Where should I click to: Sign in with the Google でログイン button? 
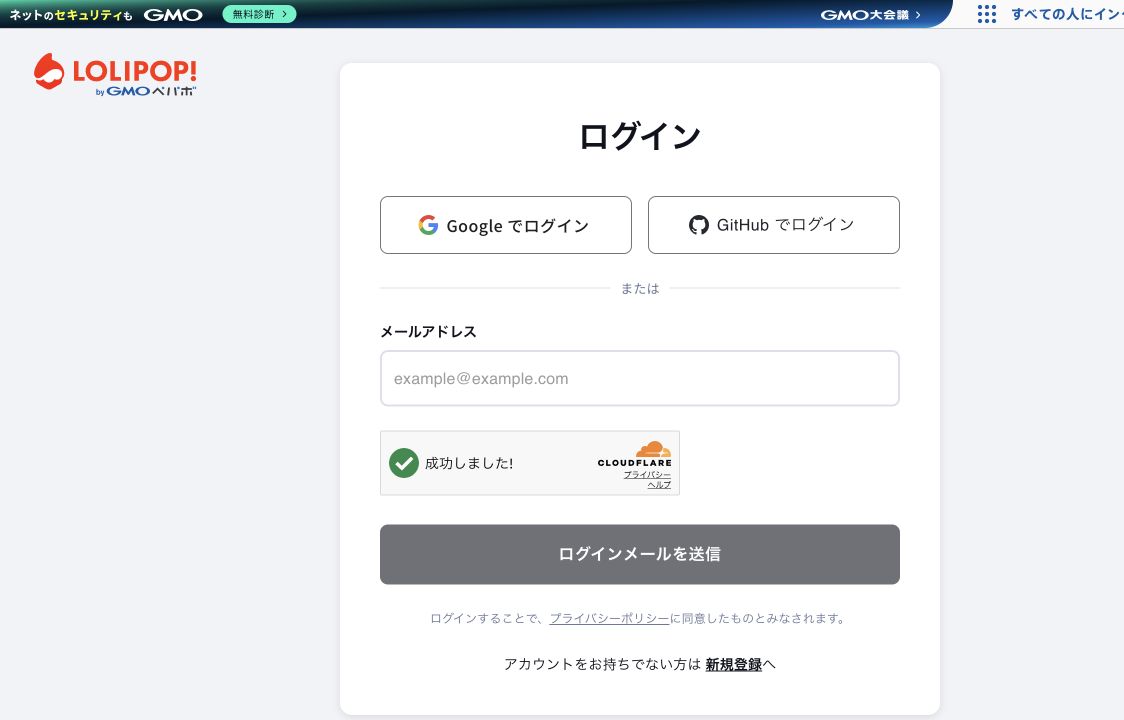coord(505,225)
